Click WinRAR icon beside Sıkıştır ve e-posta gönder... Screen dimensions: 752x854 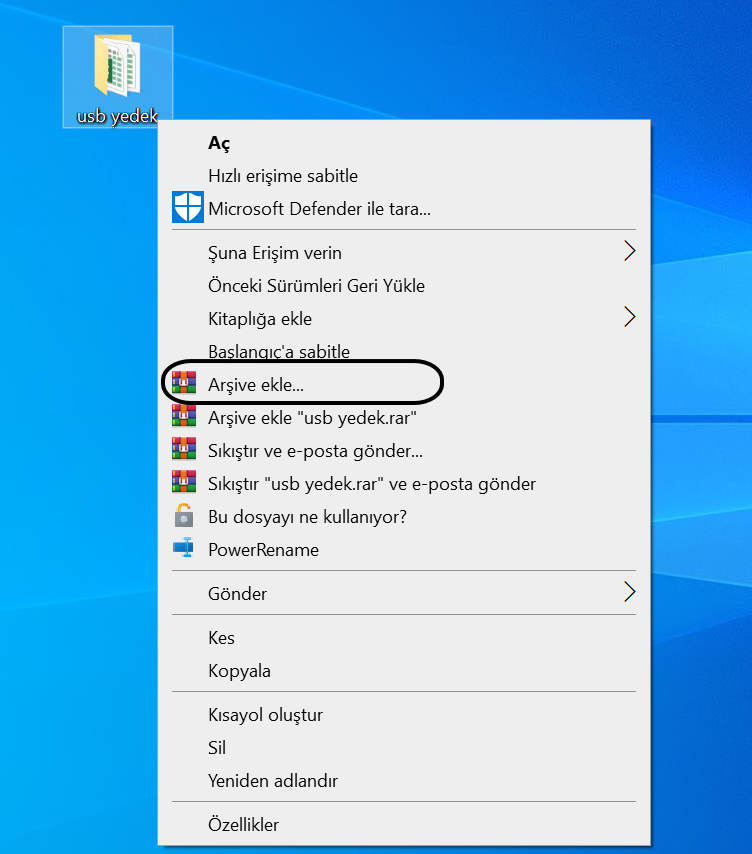click(183, 450)
